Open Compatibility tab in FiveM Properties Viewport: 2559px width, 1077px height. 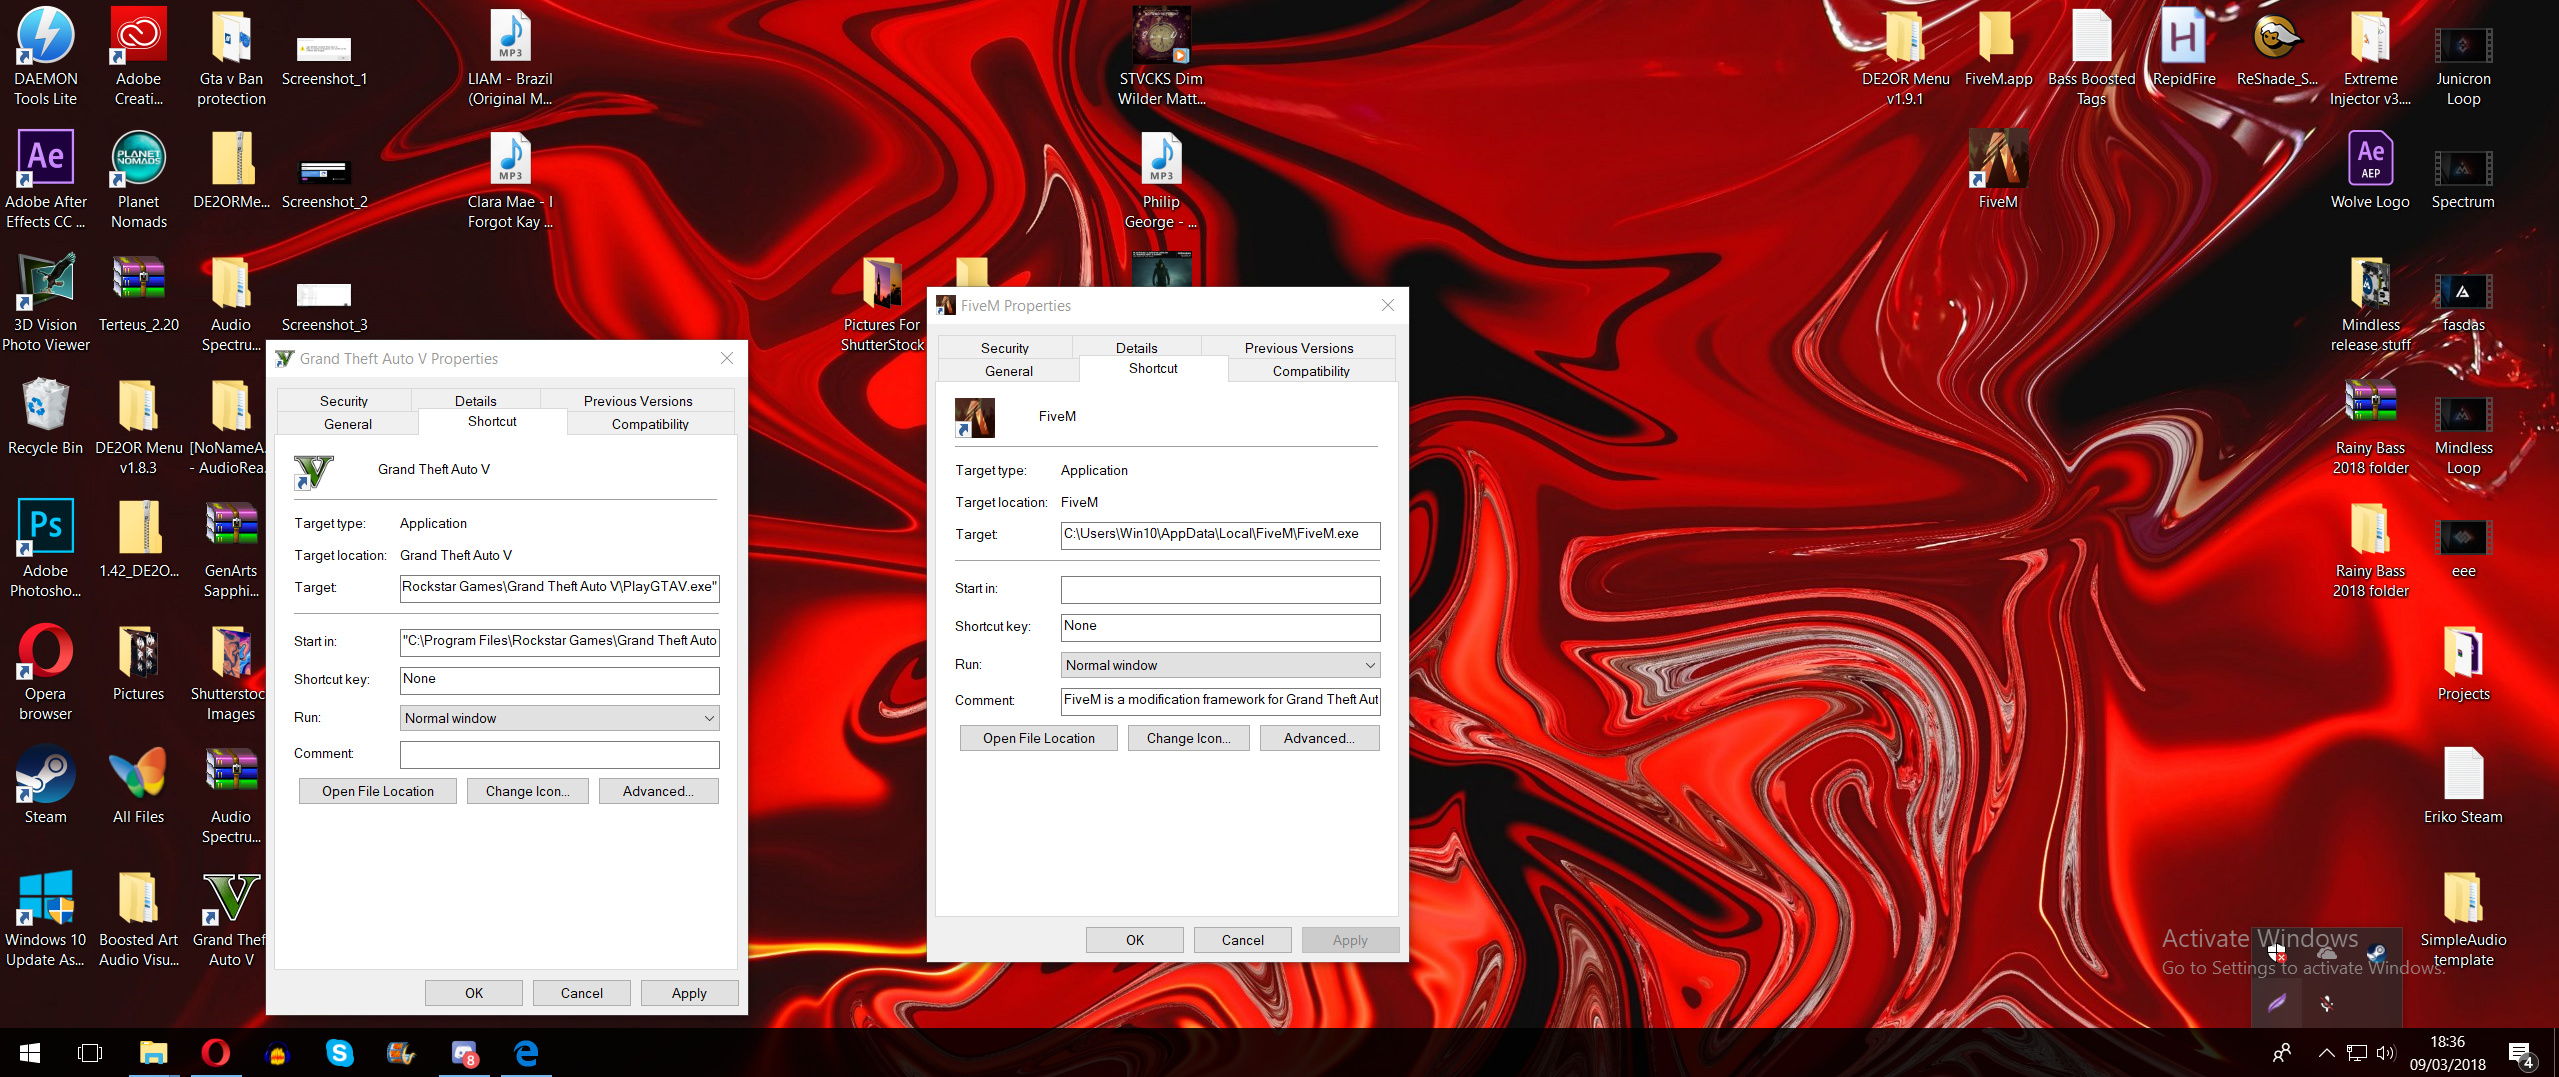tap(1311, 371)
